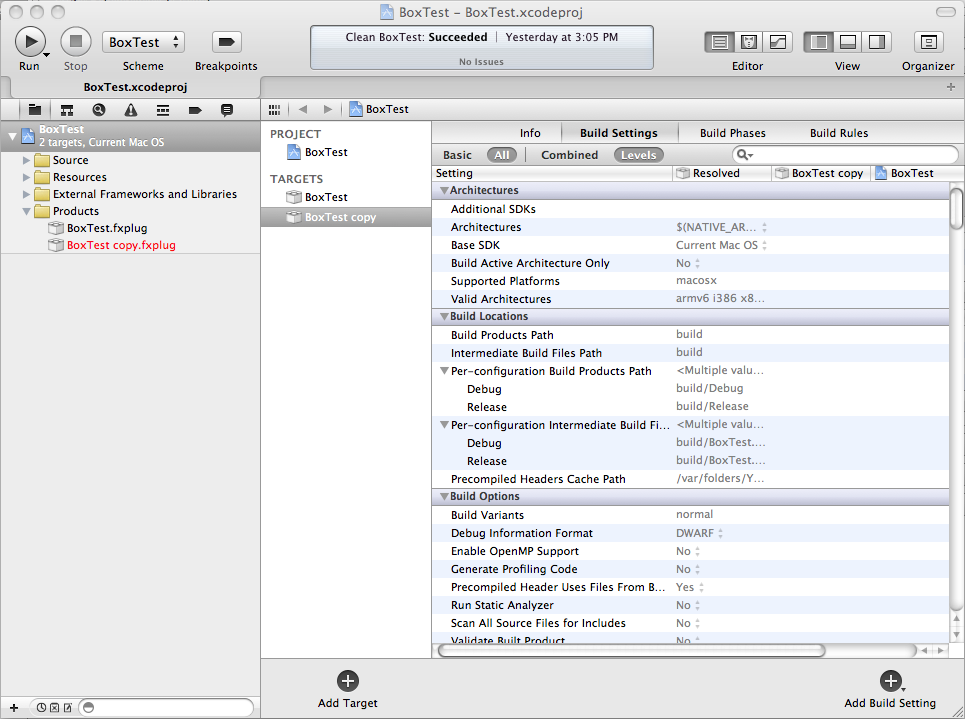The height and width of the screenshot is (719, 965).
Task: Open the Organizer window
Action: pyautogui.click(x=928, y=42)
